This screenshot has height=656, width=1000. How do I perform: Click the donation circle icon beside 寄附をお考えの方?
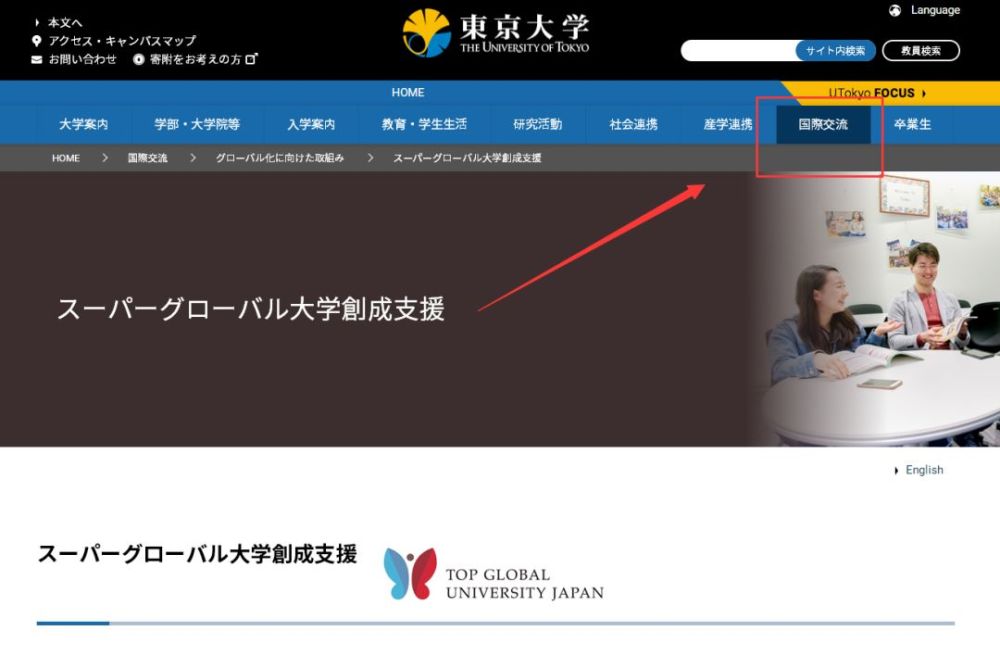click(x=138, y=59)
